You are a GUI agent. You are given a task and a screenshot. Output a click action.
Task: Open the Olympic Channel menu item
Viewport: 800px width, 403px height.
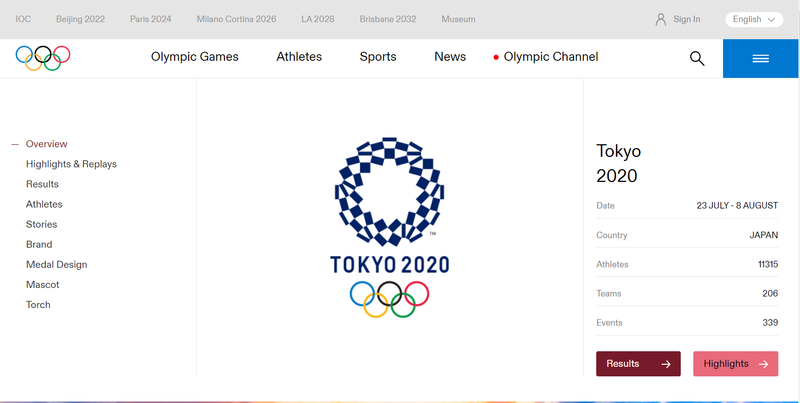(x=551, y=57)
